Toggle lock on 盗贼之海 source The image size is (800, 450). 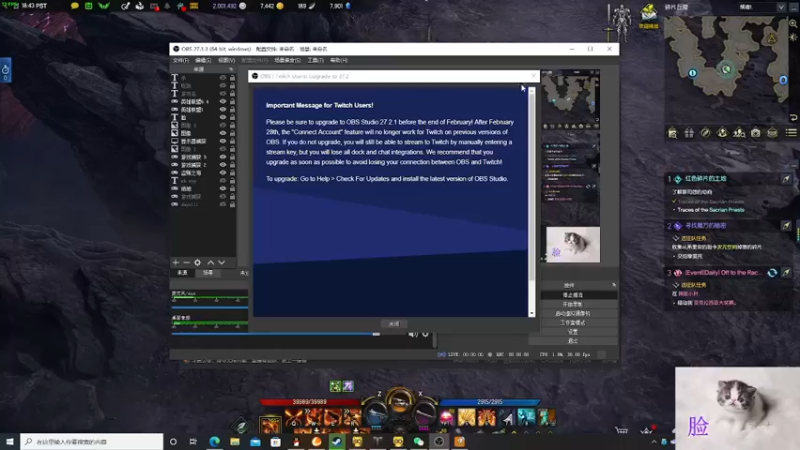pos(232,172)
